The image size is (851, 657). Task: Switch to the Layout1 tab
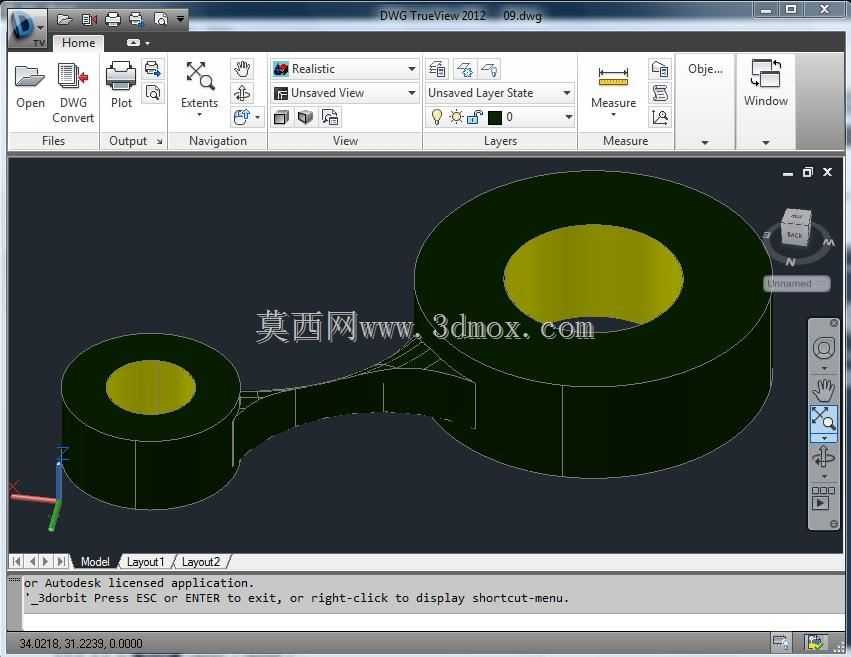tap(145, 562)
